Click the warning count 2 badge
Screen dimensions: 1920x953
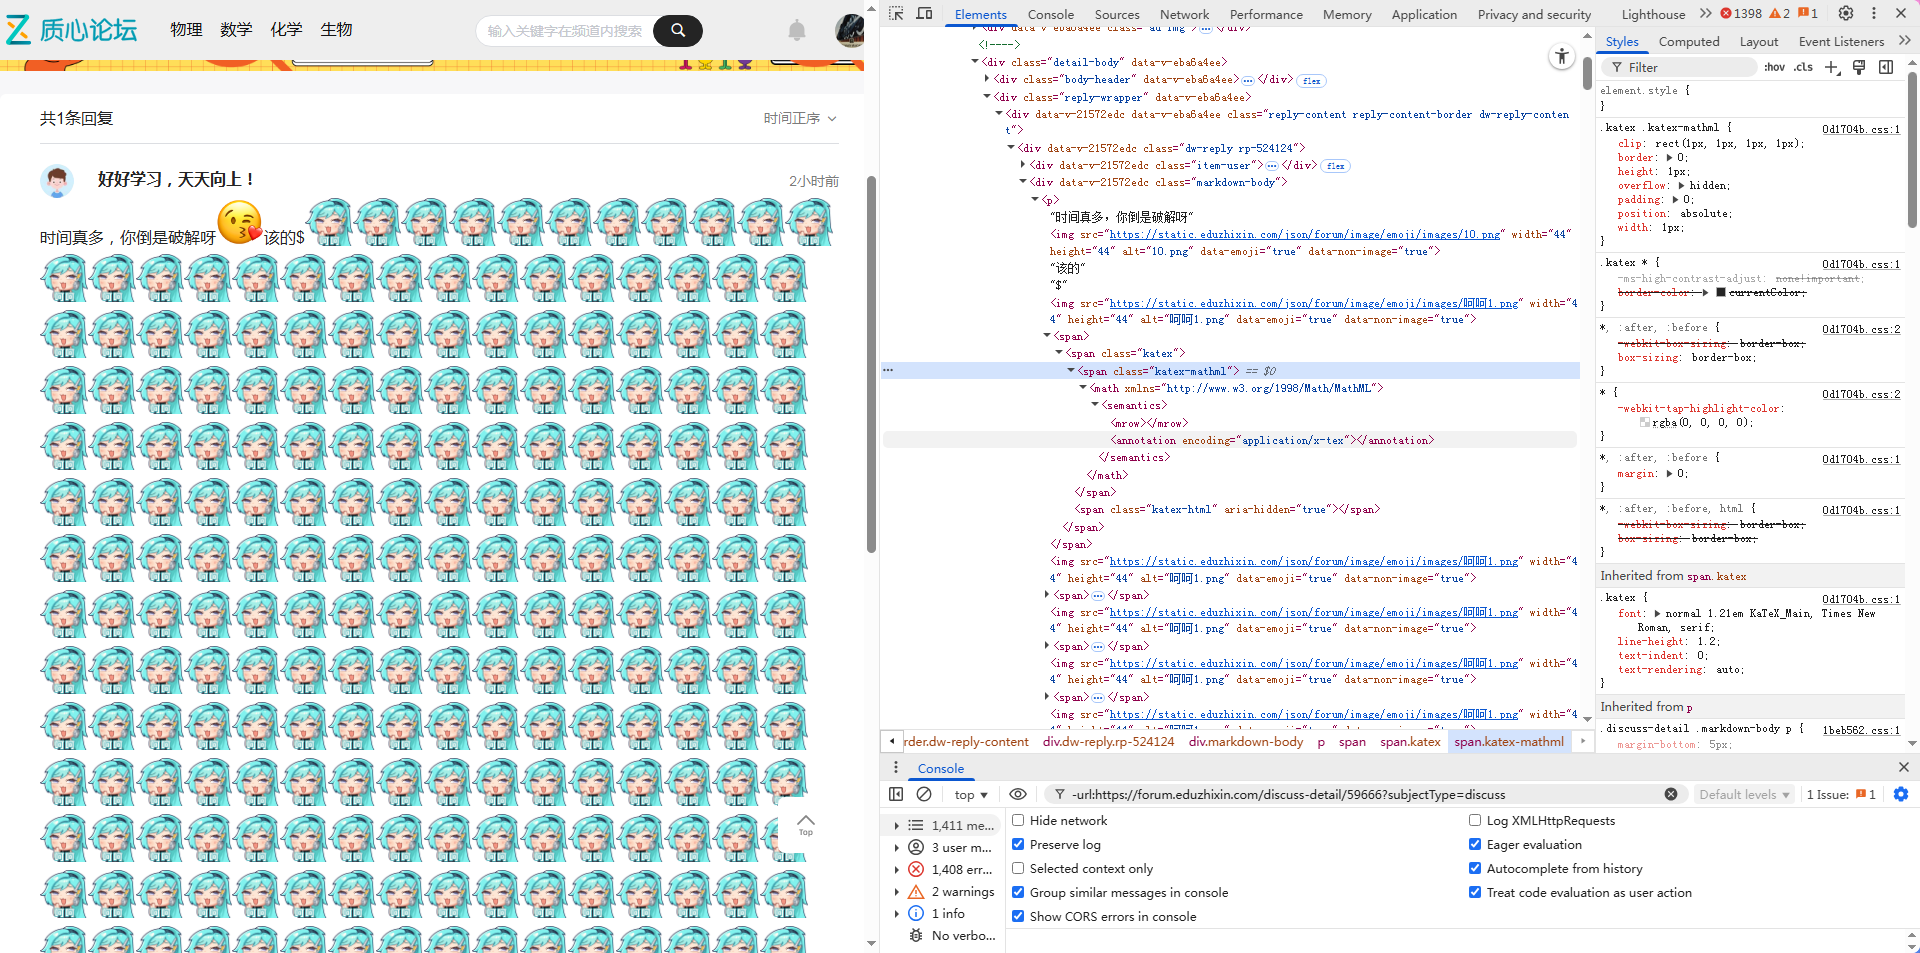1780,14
